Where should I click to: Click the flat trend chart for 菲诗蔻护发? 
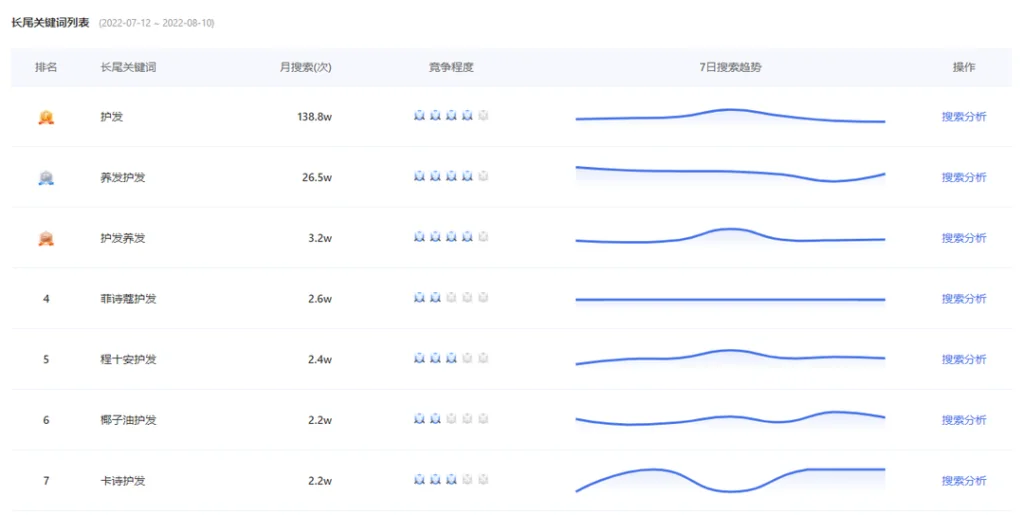[730, 300]
